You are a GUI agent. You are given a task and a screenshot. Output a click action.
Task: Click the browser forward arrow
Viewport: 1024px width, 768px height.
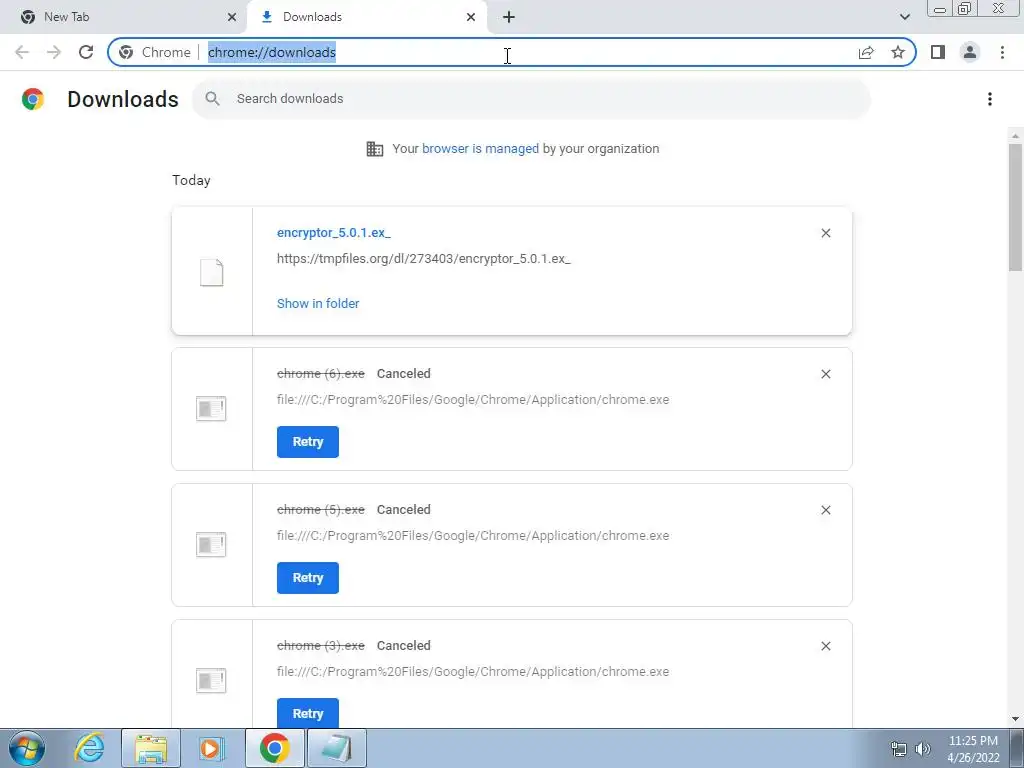pyautogui.click(x=54, y=52)
